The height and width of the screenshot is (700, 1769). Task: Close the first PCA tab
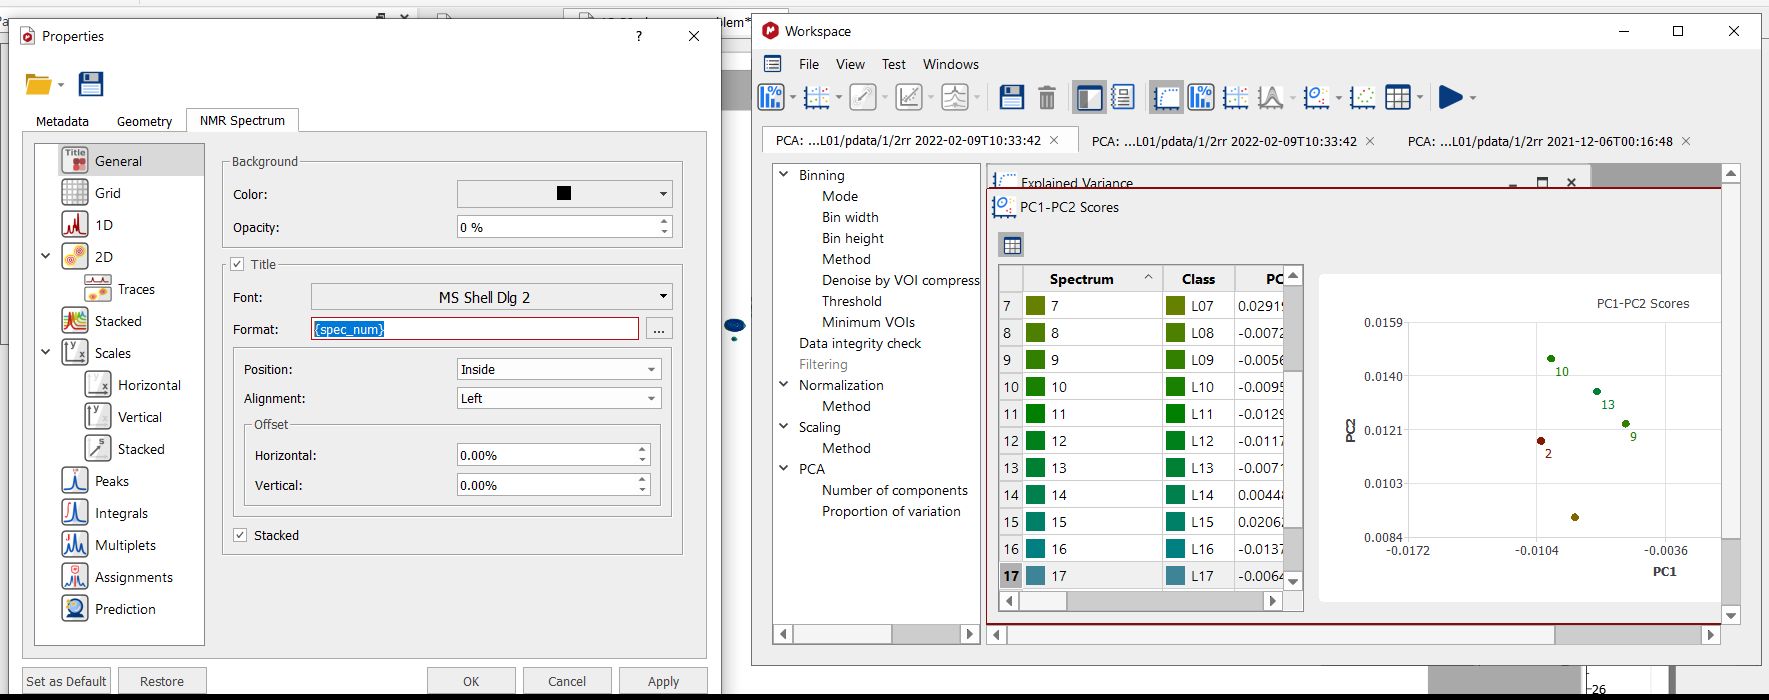(1053, 140)
